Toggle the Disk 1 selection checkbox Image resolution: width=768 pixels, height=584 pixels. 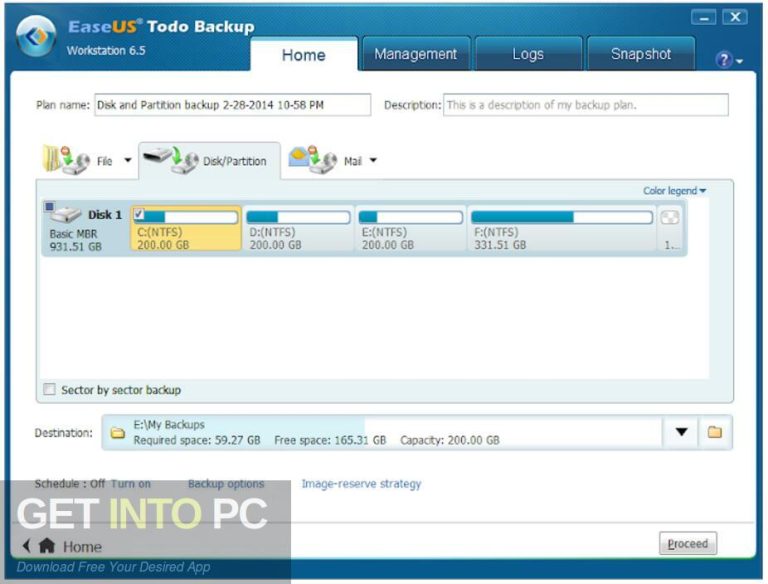[49, 206]
